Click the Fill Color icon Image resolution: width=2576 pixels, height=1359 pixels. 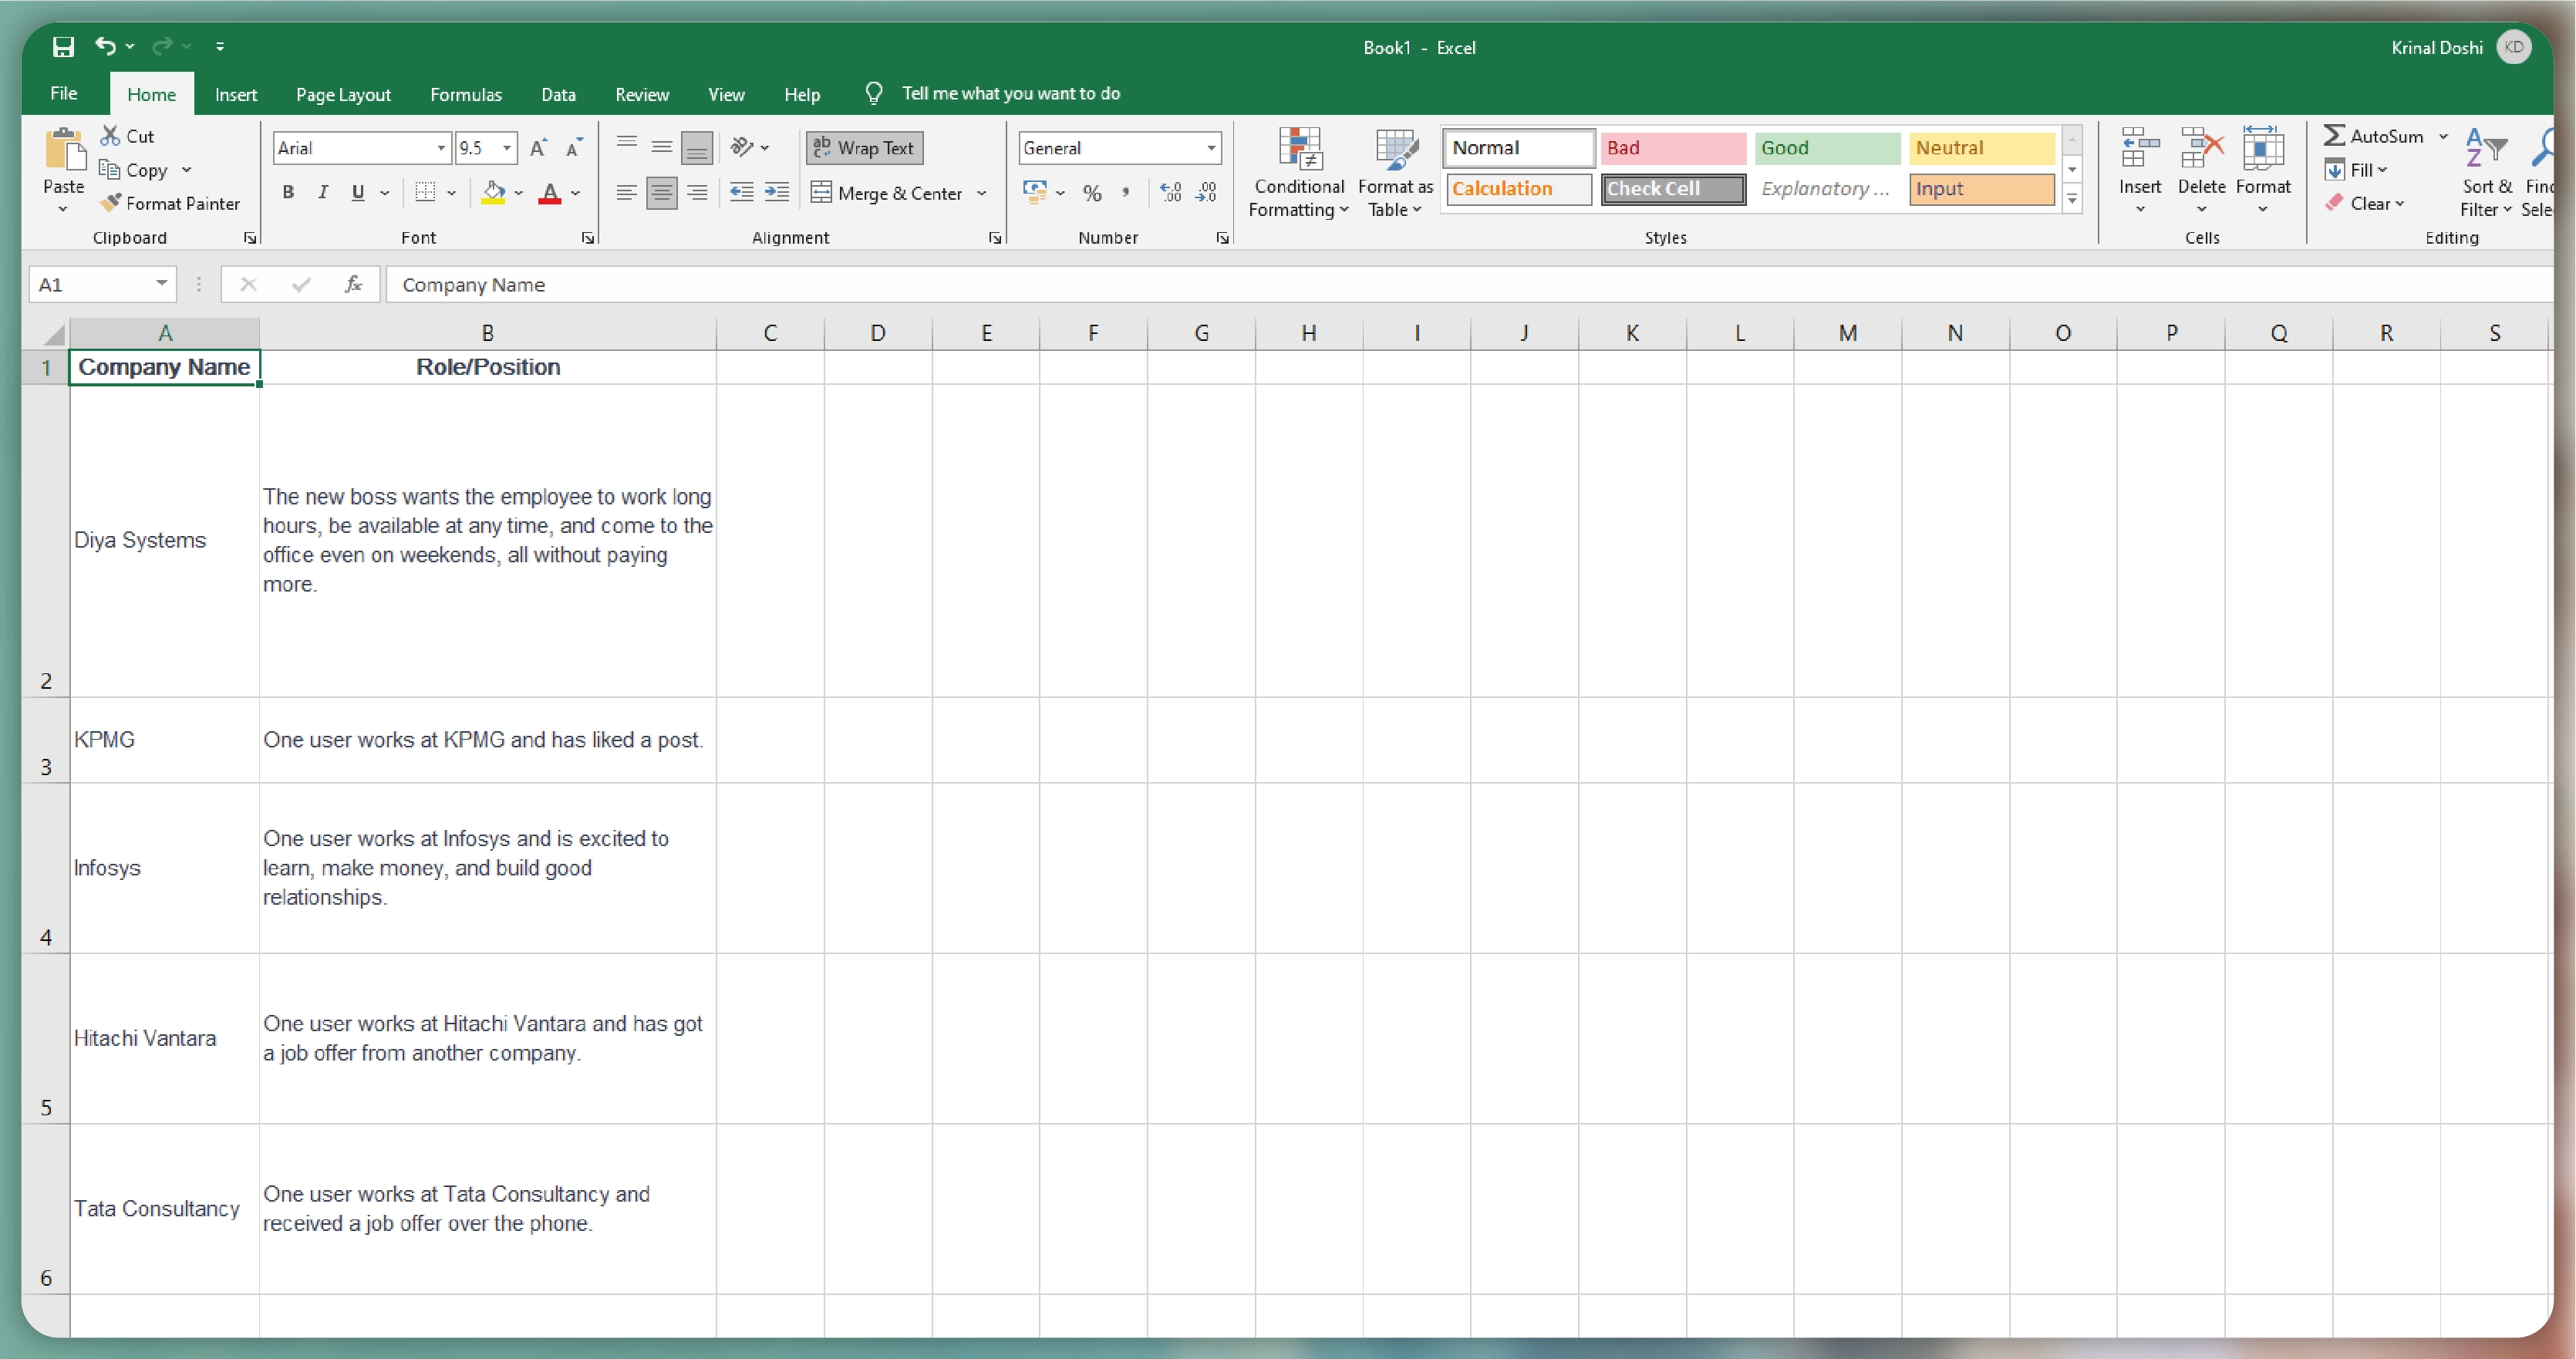coord(492,187)
